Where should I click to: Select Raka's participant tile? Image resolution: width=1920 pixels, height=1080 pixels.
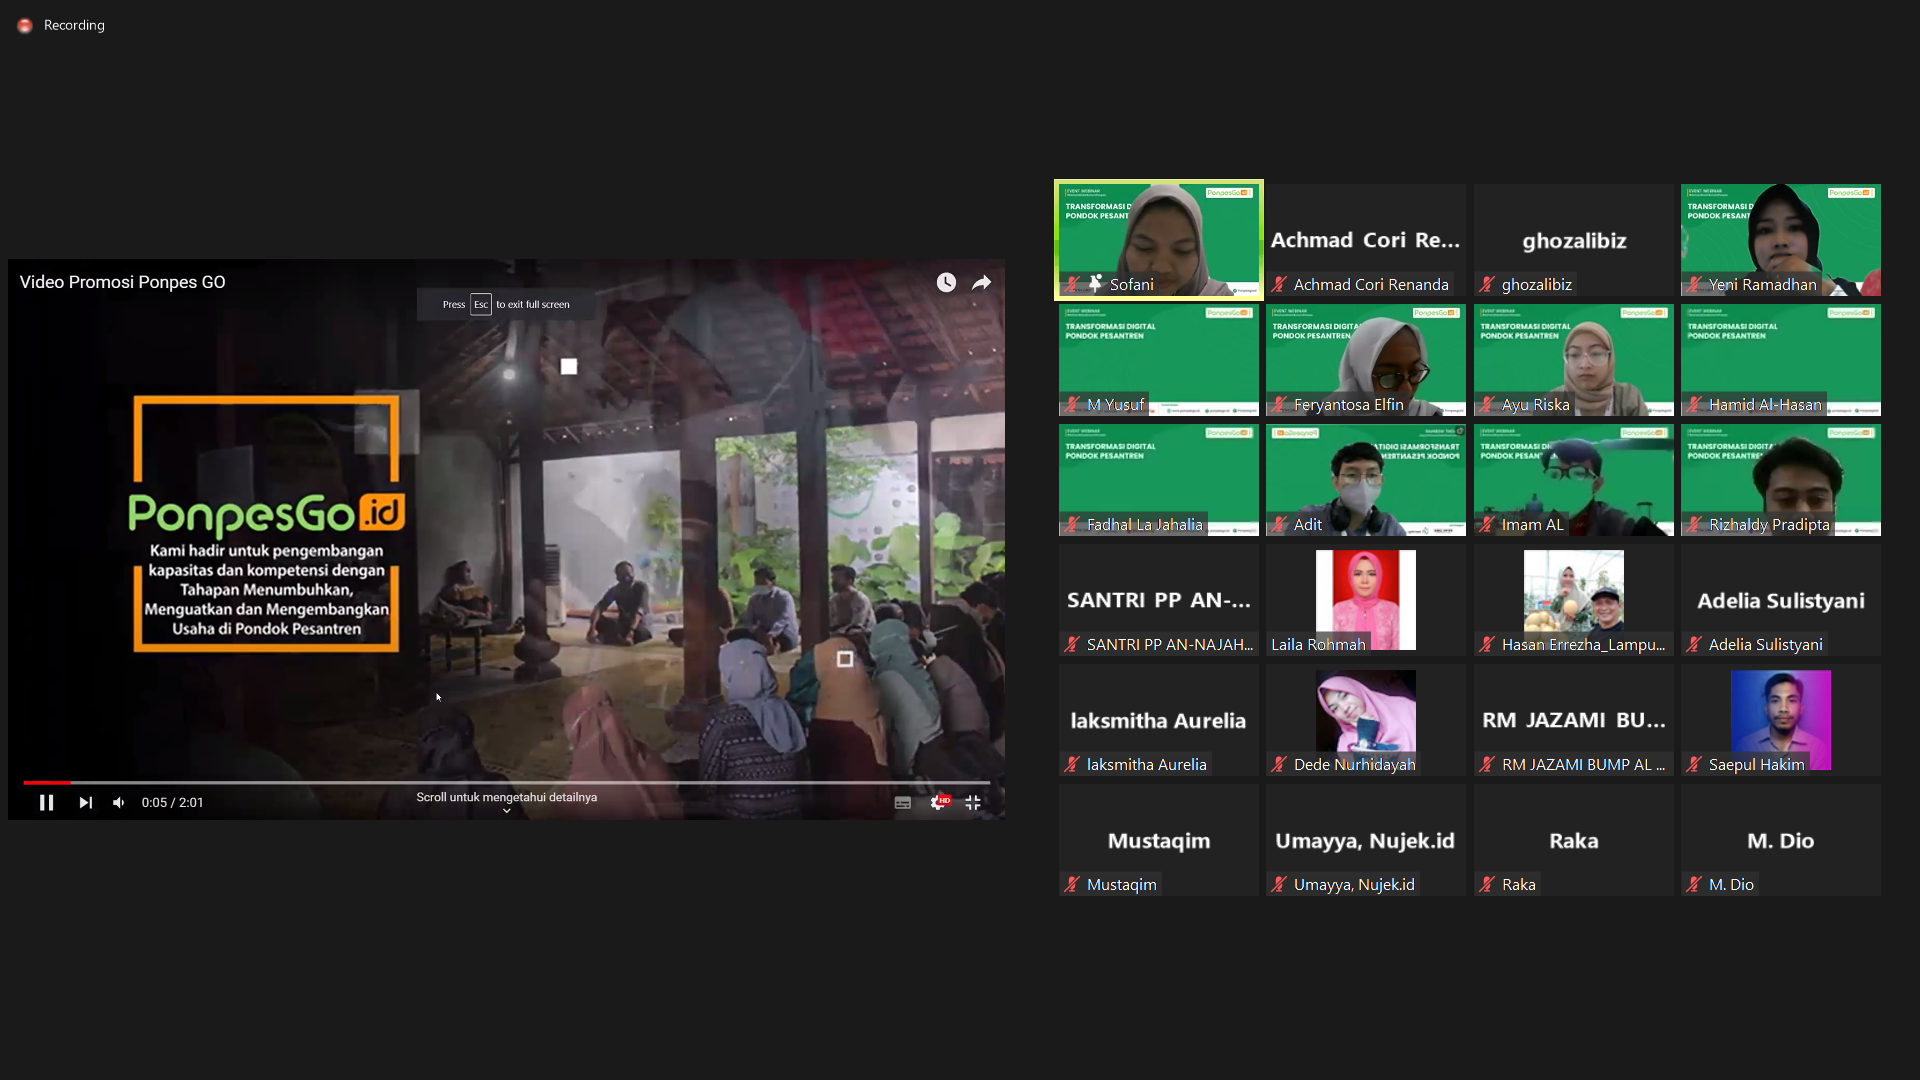[x=1574, y=840]
